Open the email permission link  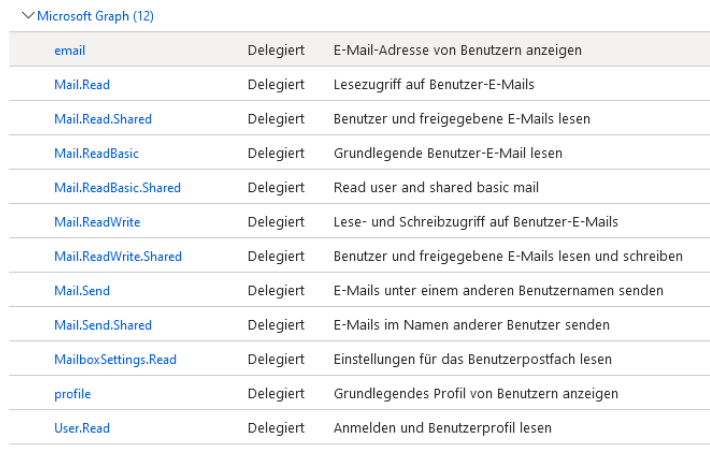[x=70, y=50]
